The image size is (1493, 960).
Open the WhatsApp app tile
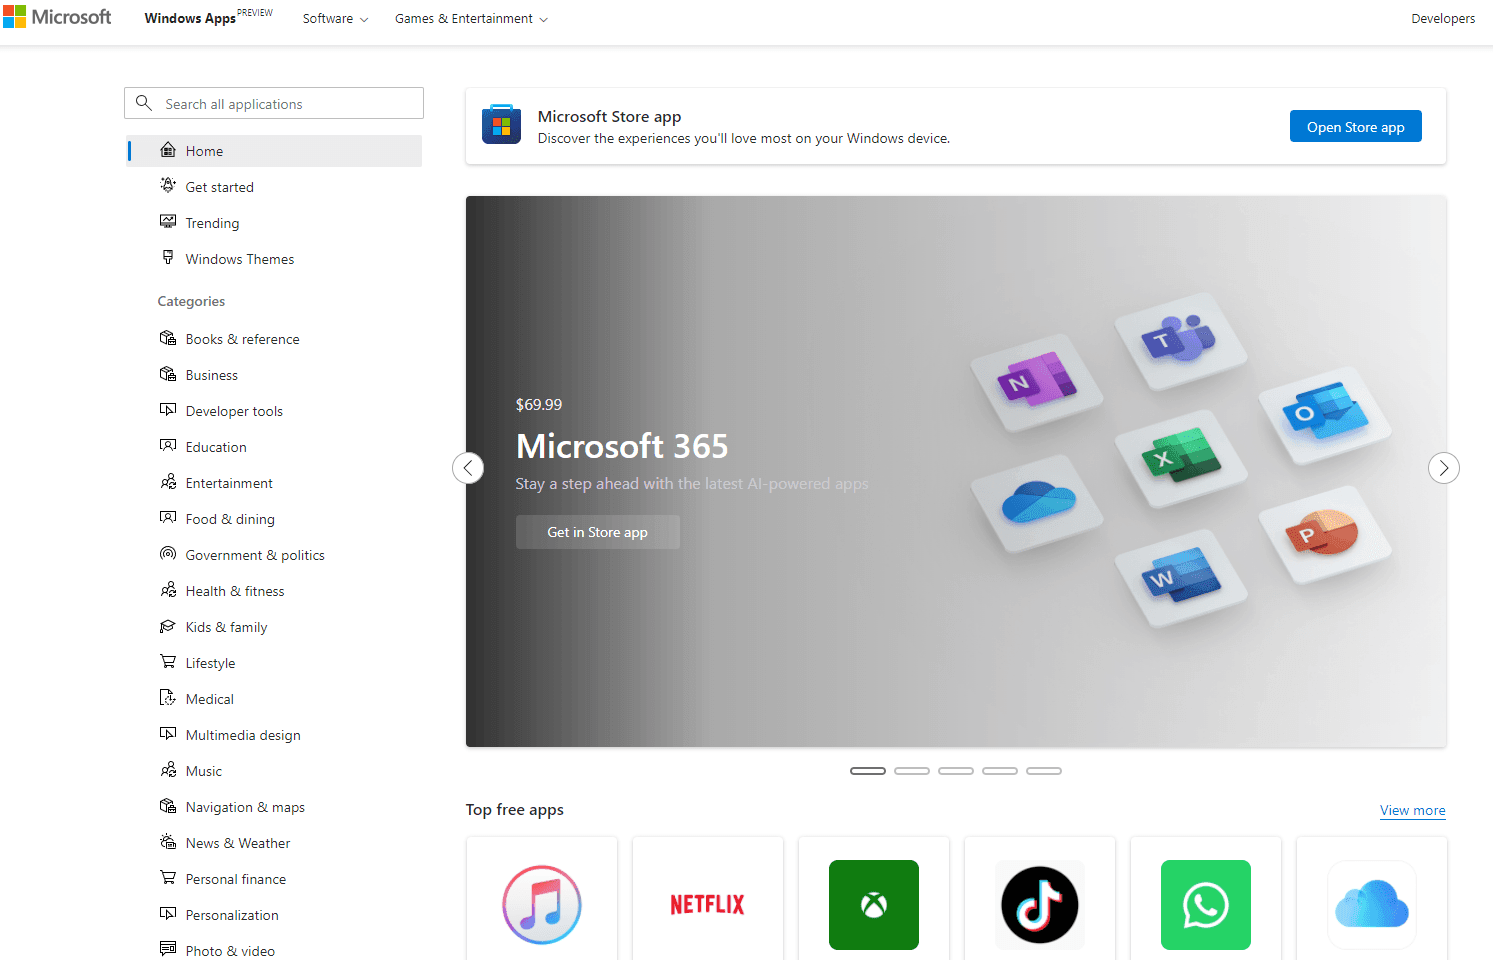point(1206,899)
